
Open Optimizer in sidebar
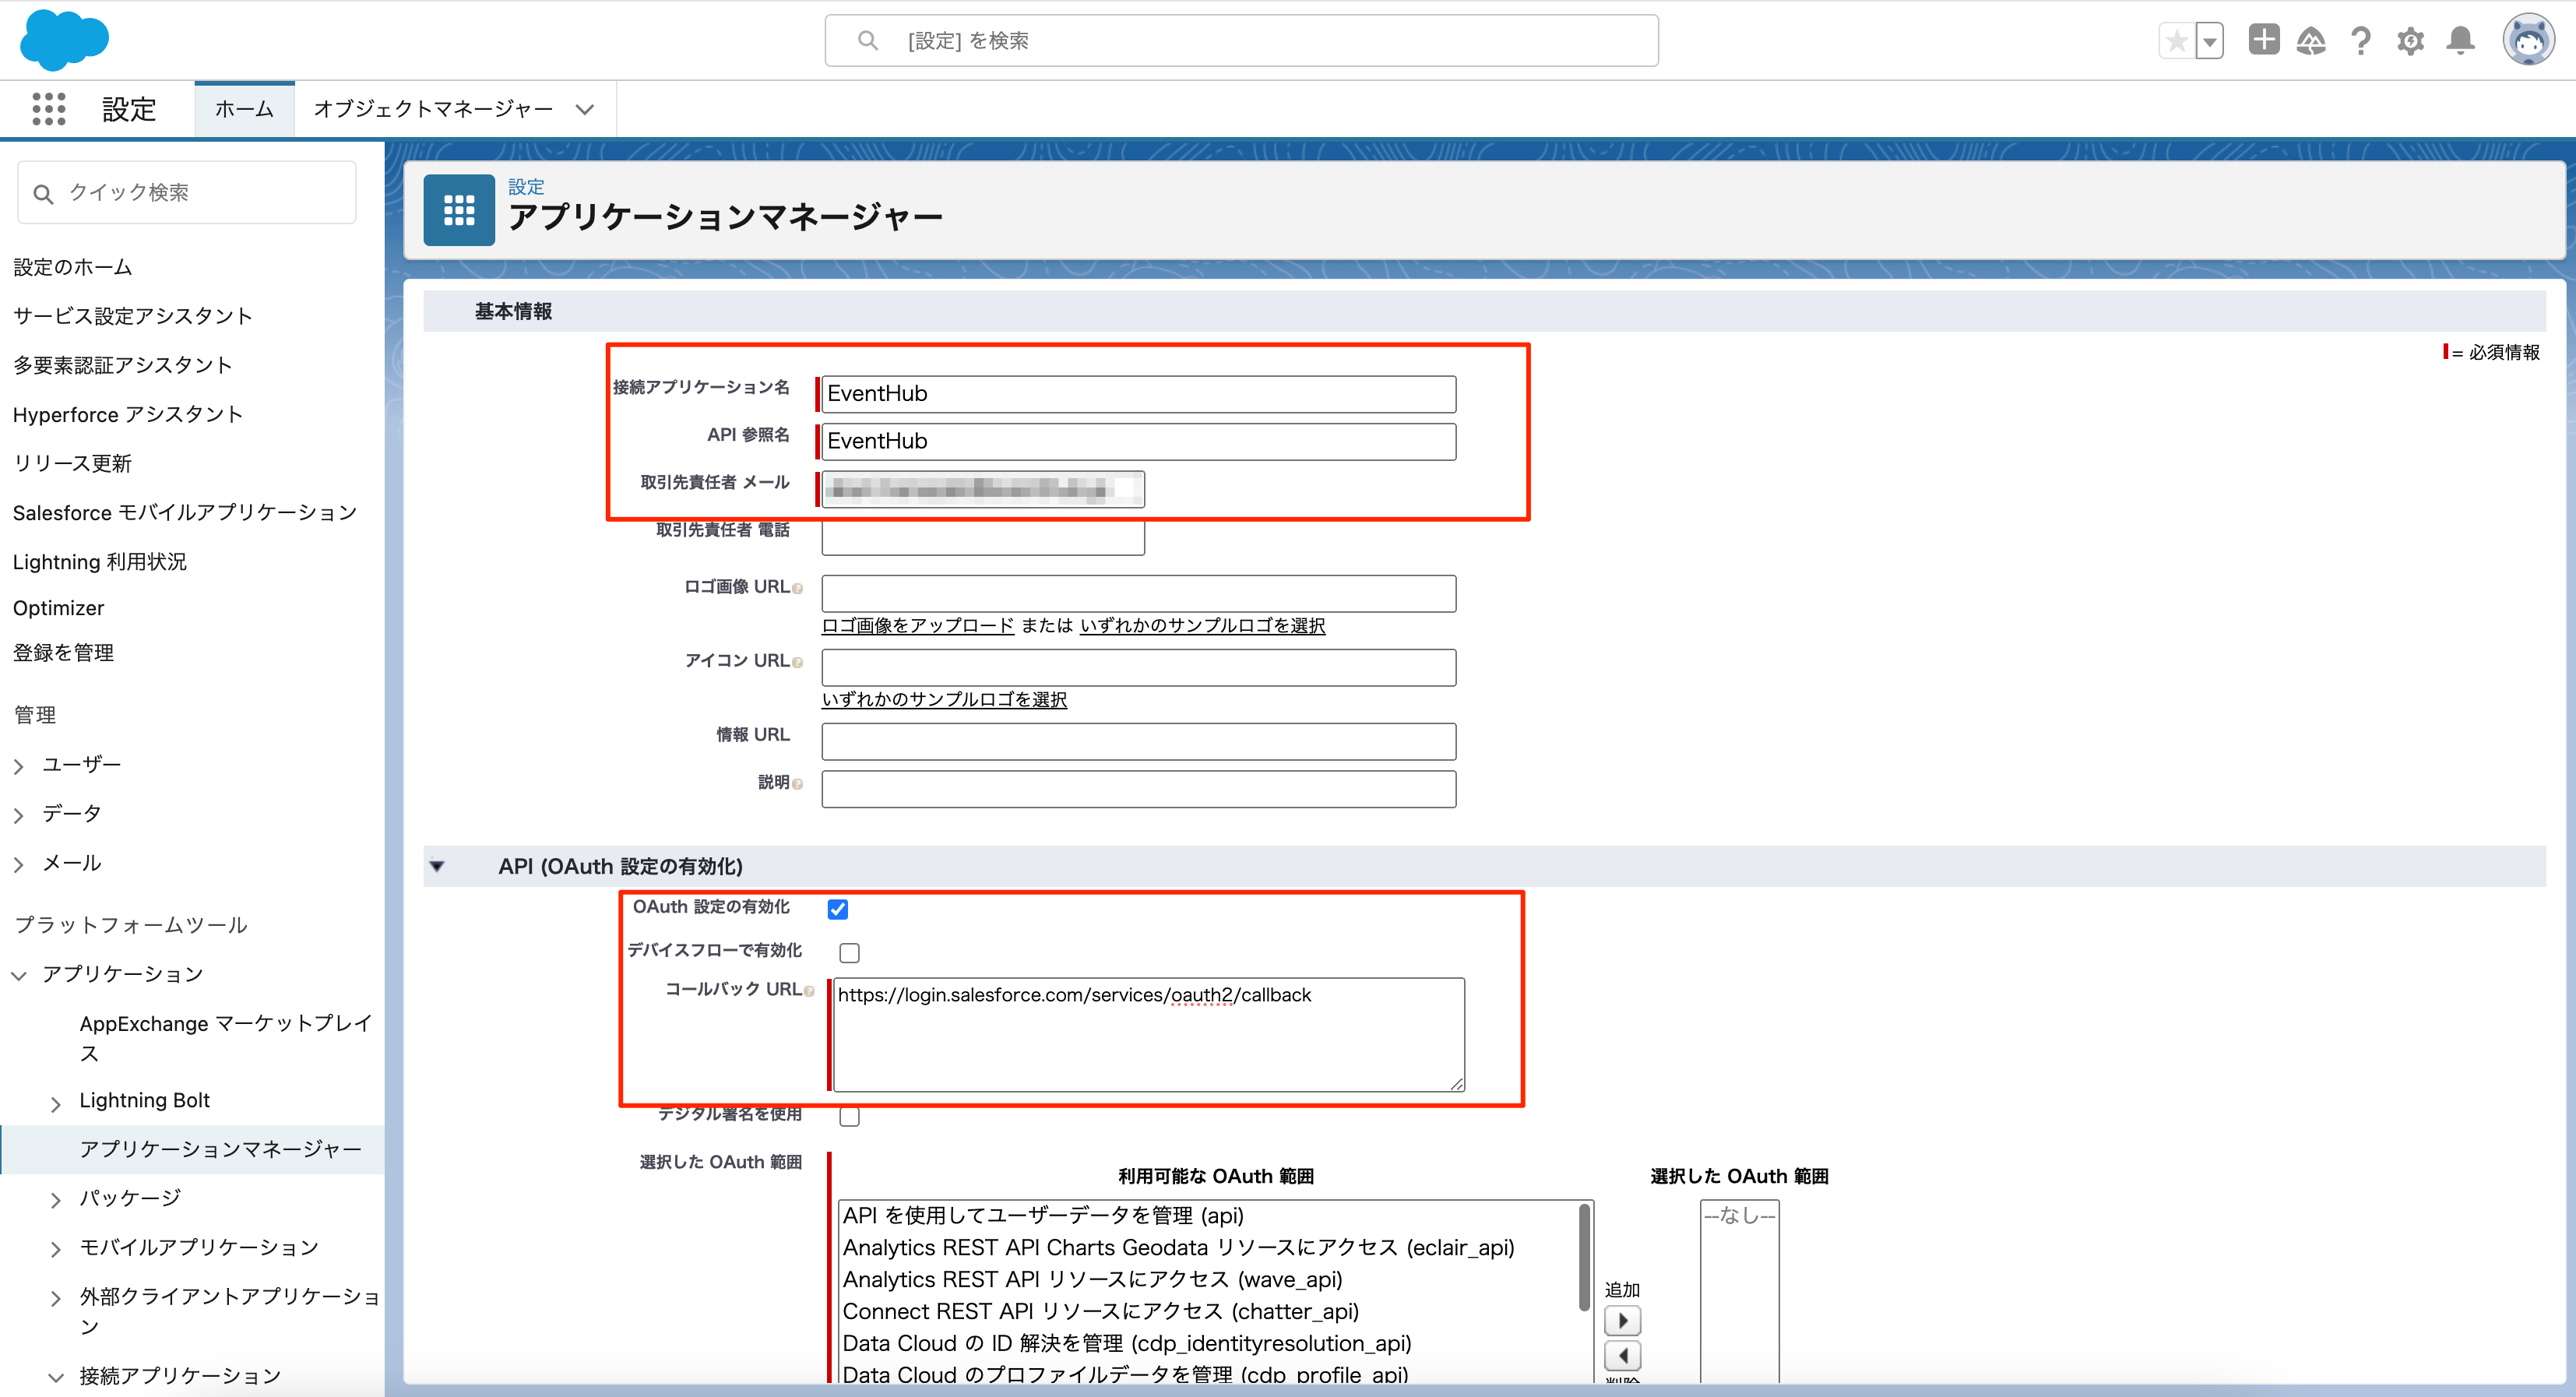[x=59, y=608]
